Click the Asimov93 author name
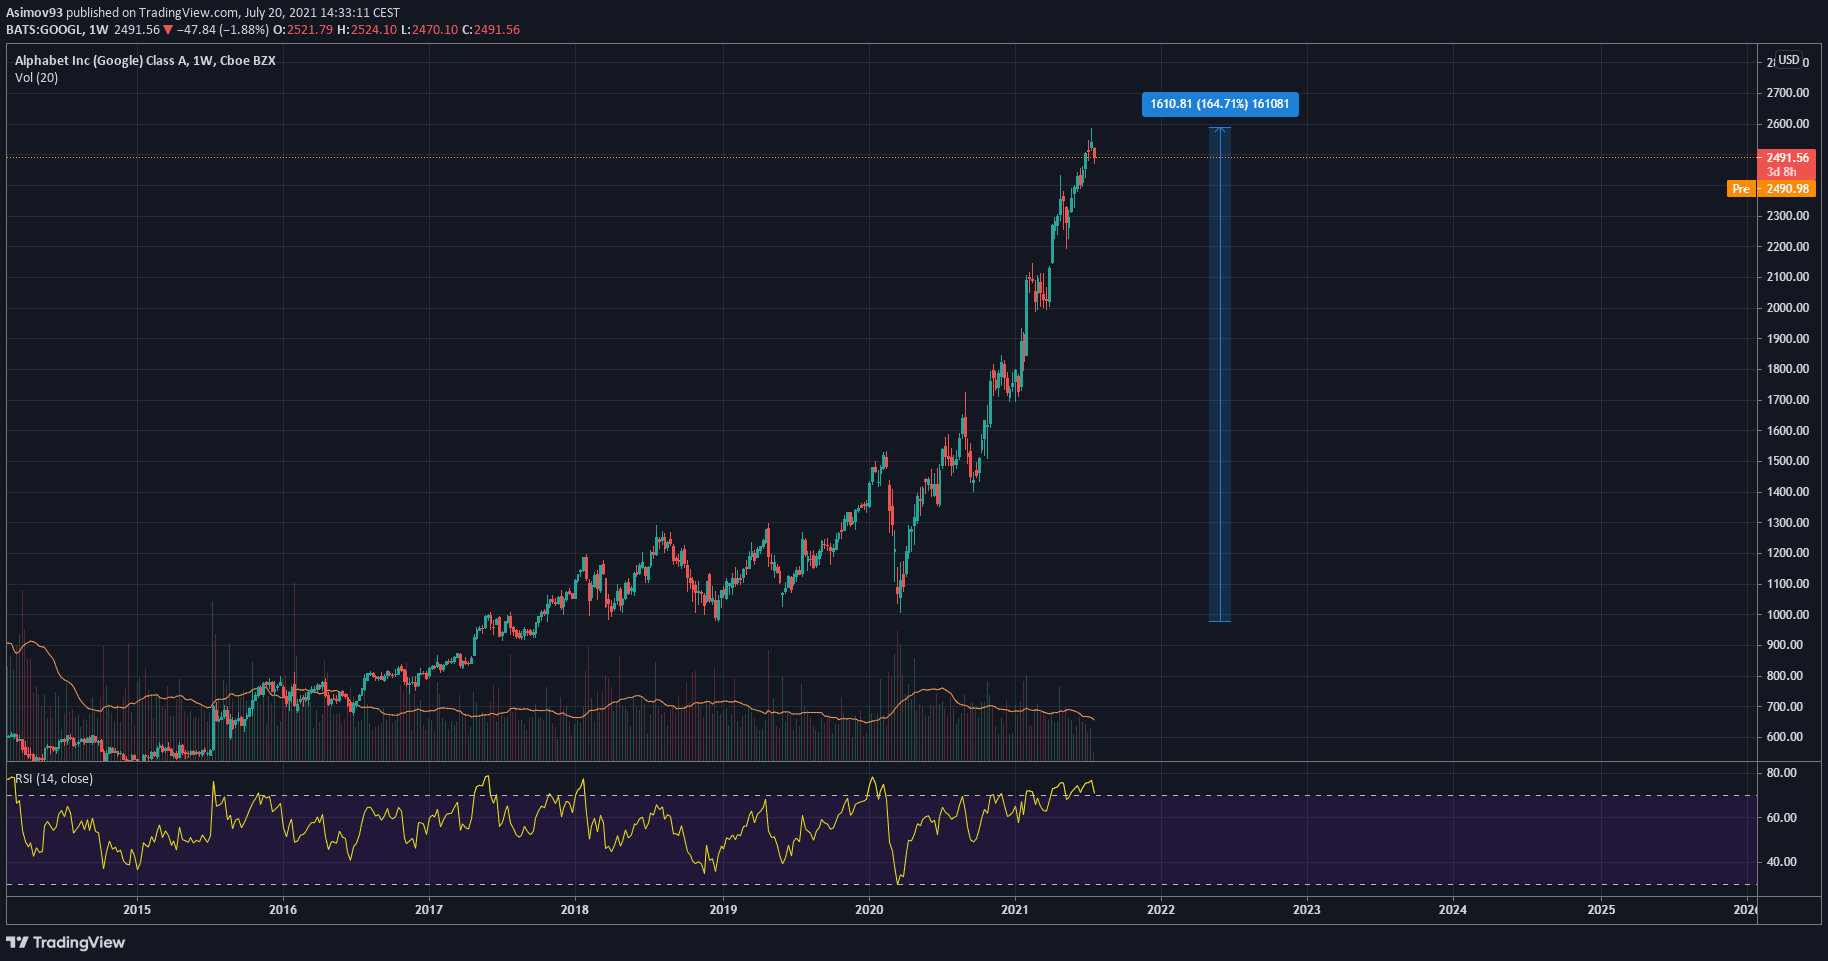1828x961 pixels. coord(35,13)
